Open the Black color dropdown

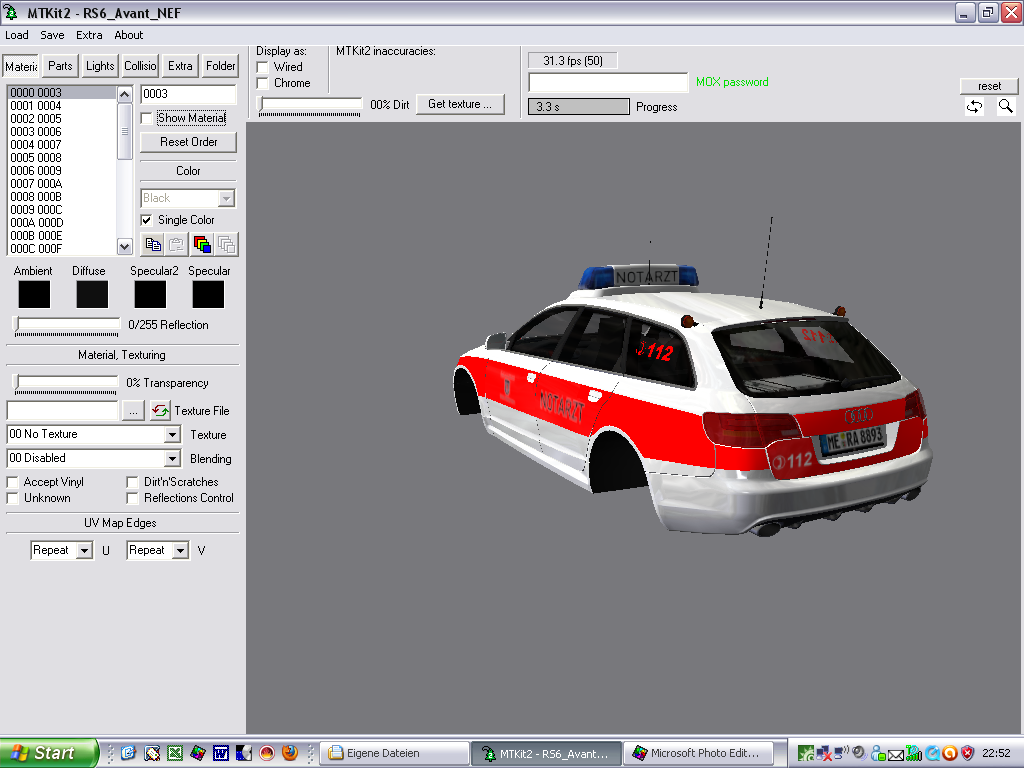point(226,198)
